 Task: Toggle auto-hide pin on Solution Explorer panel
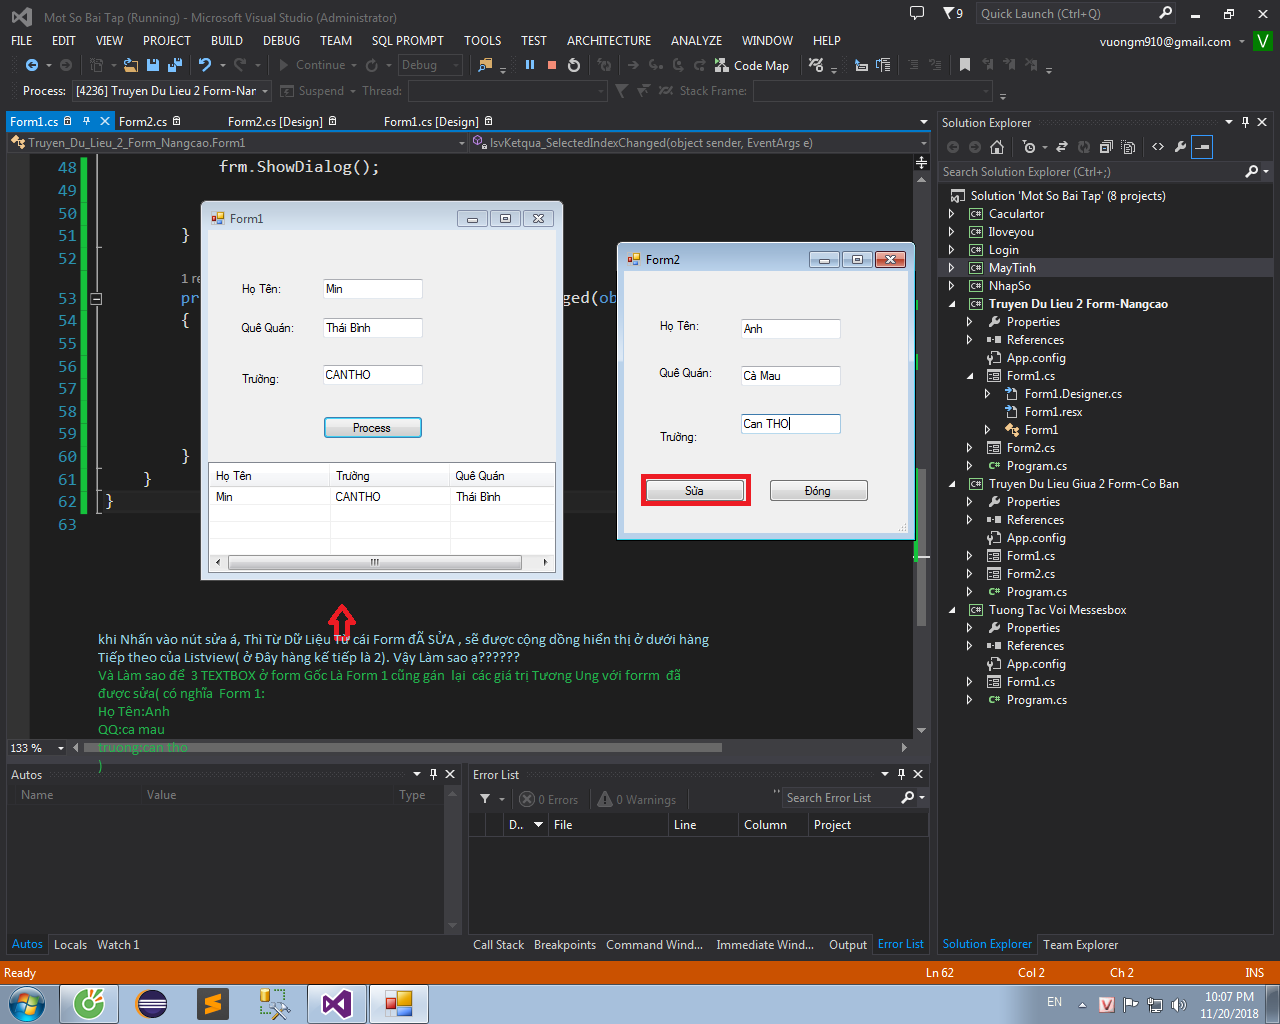[x=1245, y=122]
